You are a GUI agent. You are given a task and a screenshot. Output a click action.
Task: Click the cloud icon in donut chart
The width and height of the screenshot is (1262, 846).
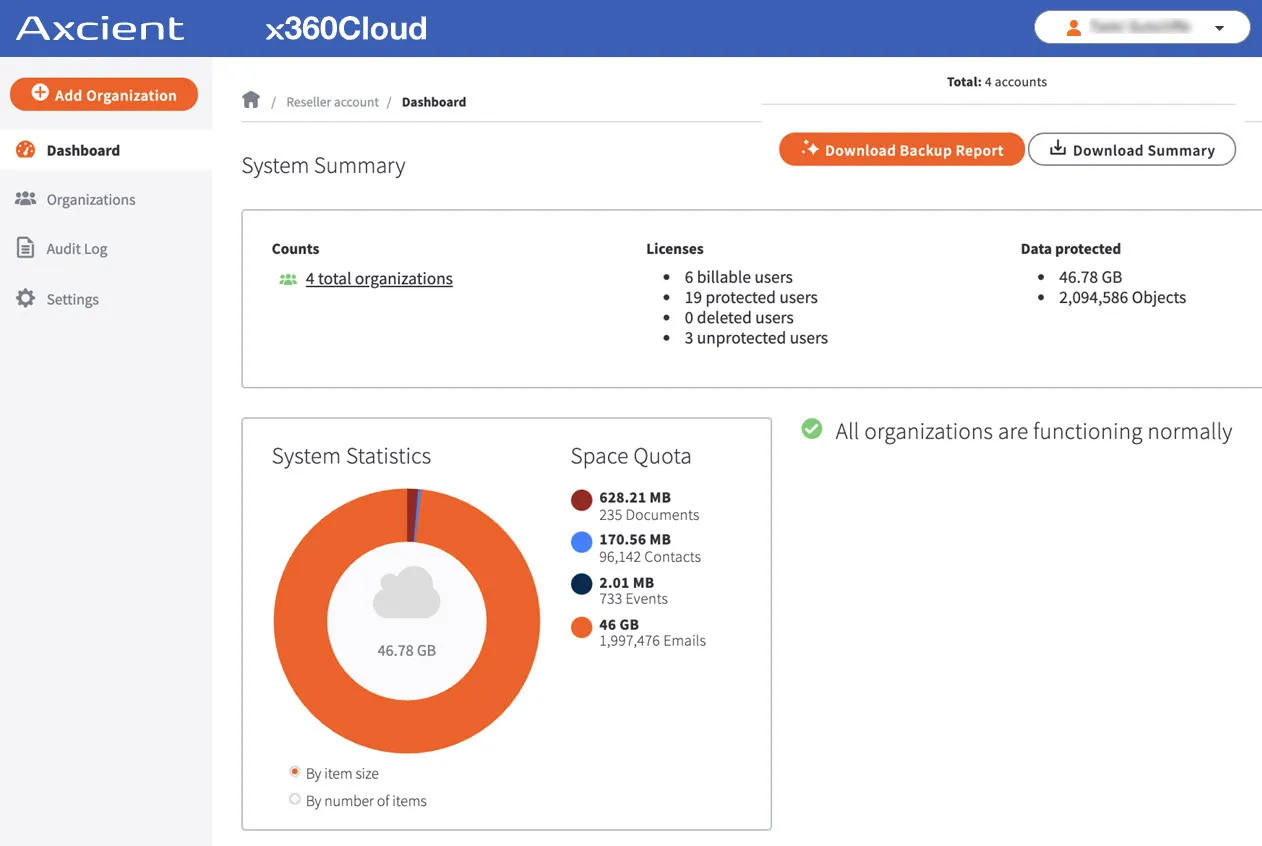[406, 593]
